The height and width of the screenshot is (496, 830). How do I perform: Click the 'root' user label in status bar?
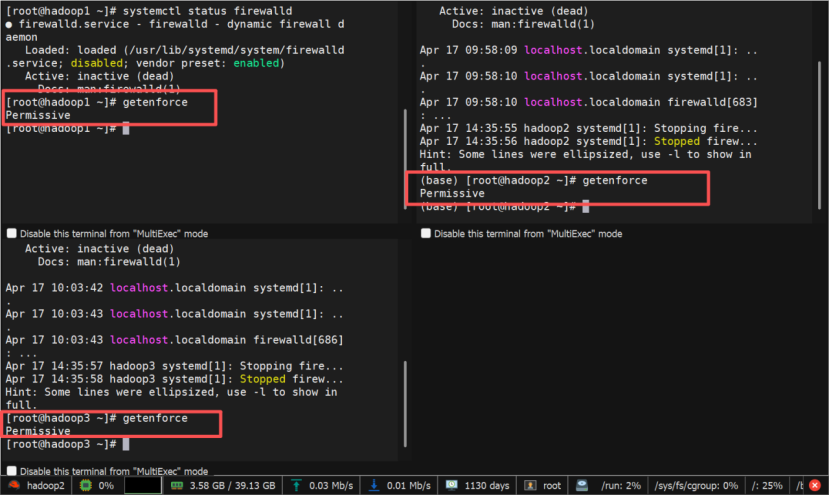pyautogui.click(x=552, y=485)
